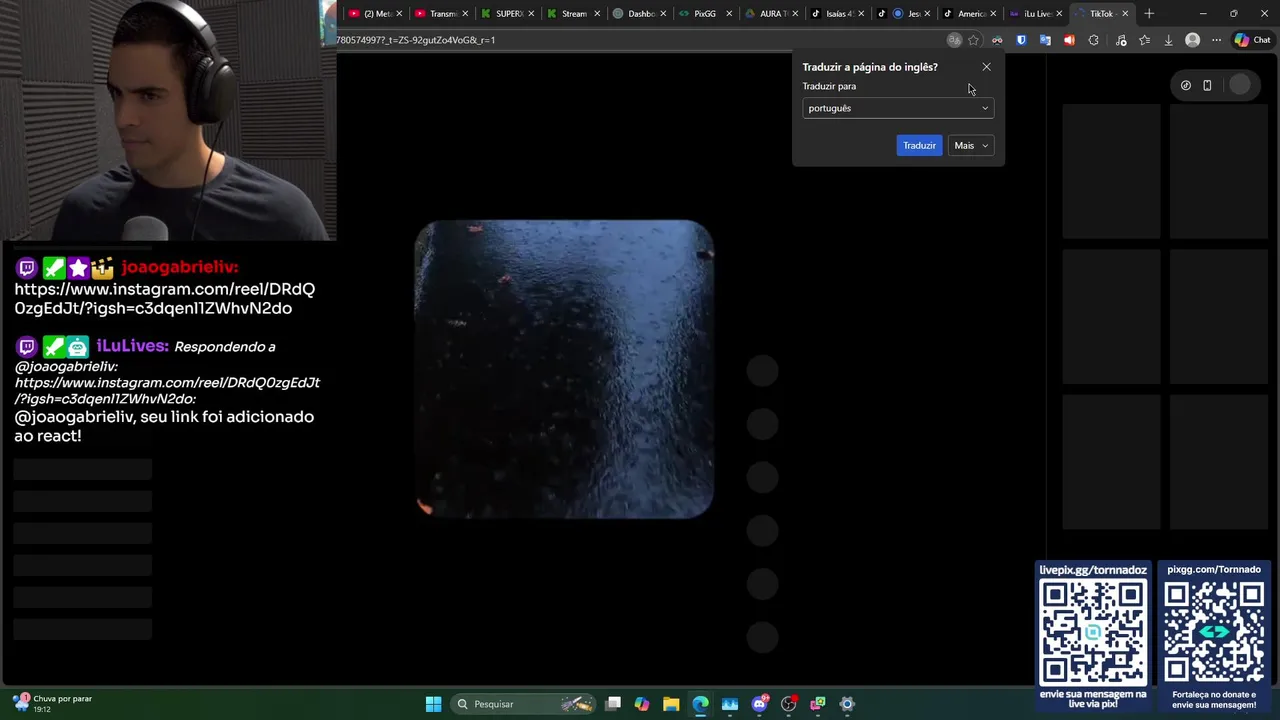Click the joaogabrieliv username in chat
This screenshot has width=1280, height=720.
[x=180, y=267]
